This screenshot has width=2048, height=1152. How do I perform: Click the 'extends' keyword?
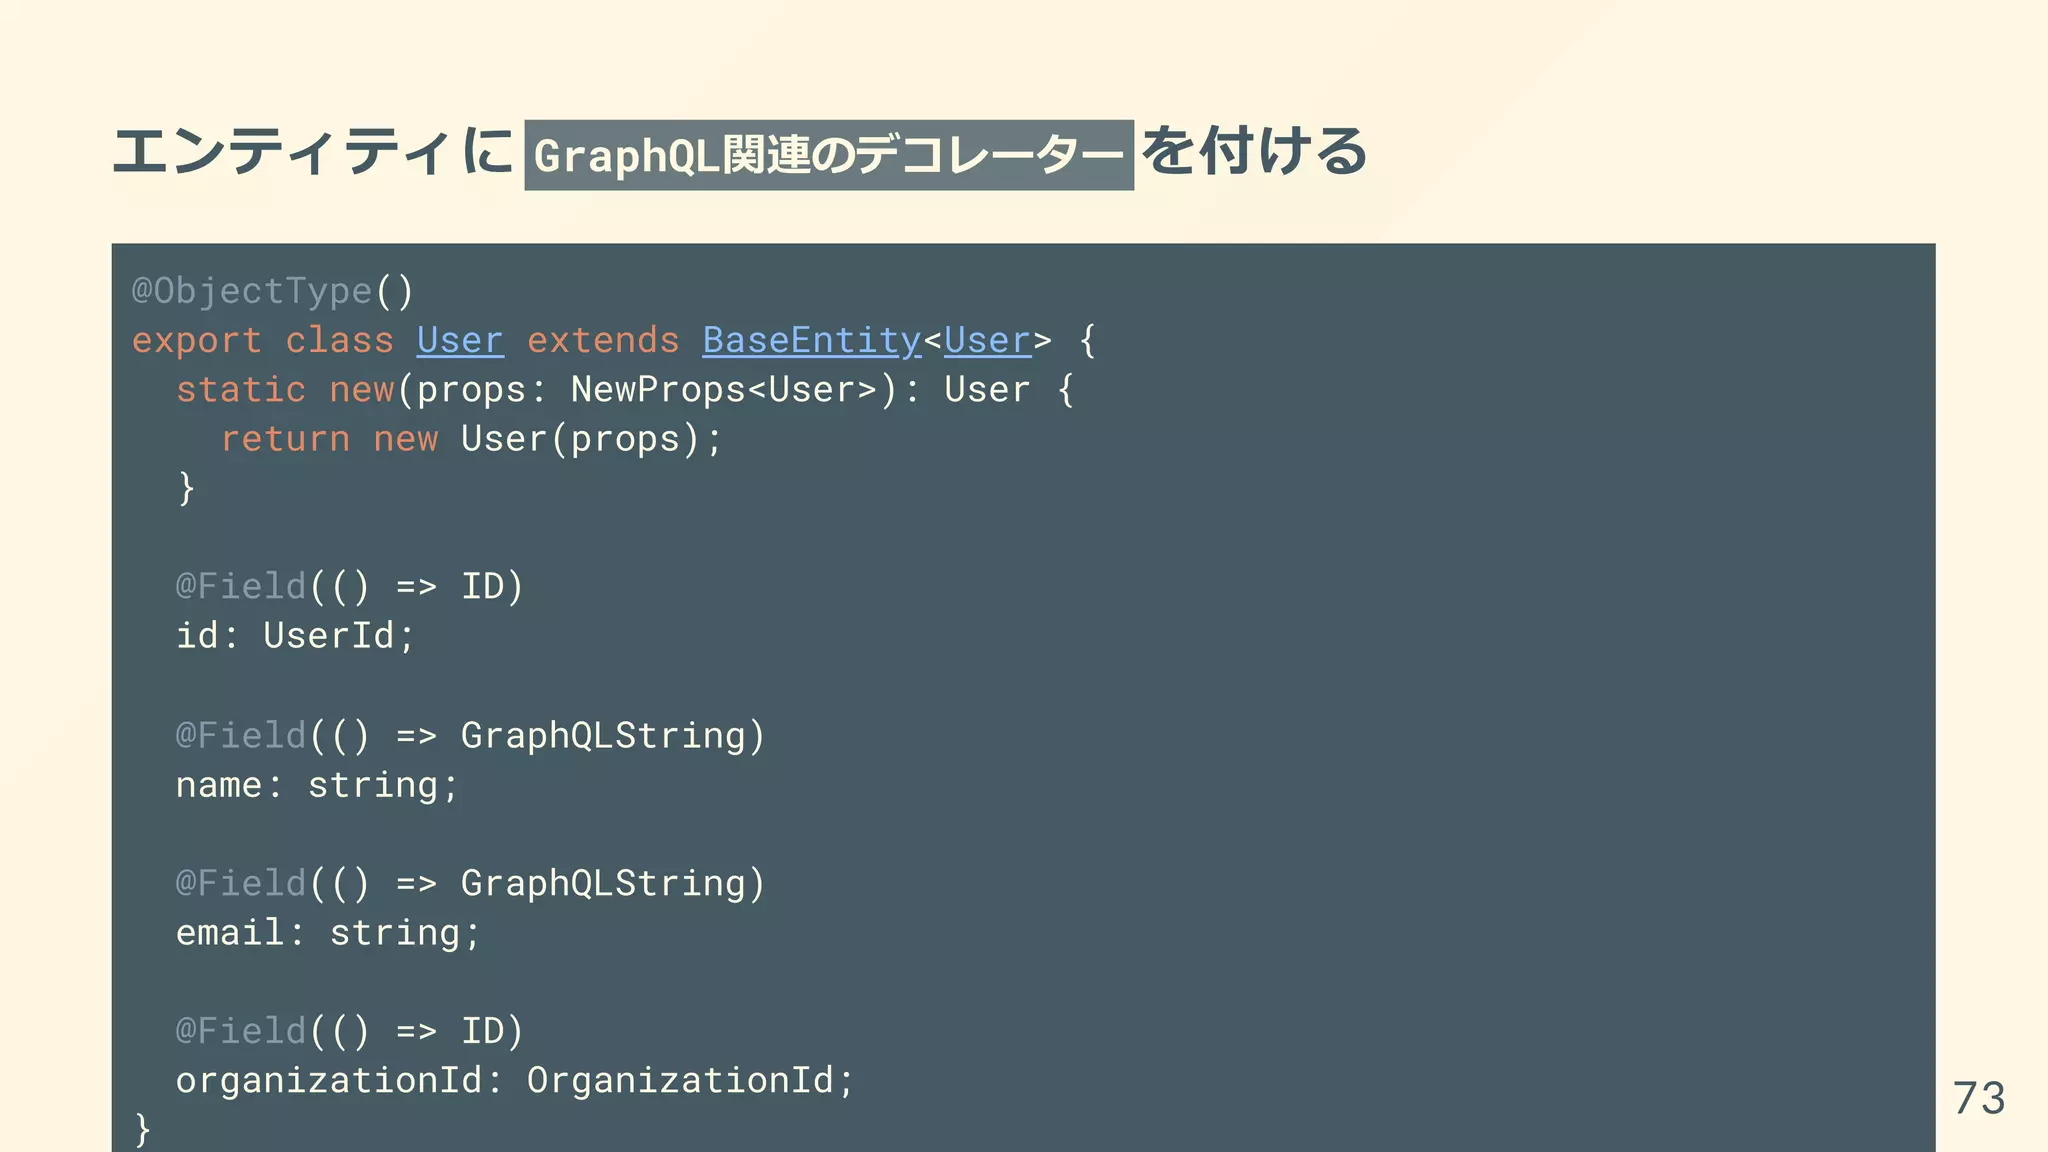(603, 340)
